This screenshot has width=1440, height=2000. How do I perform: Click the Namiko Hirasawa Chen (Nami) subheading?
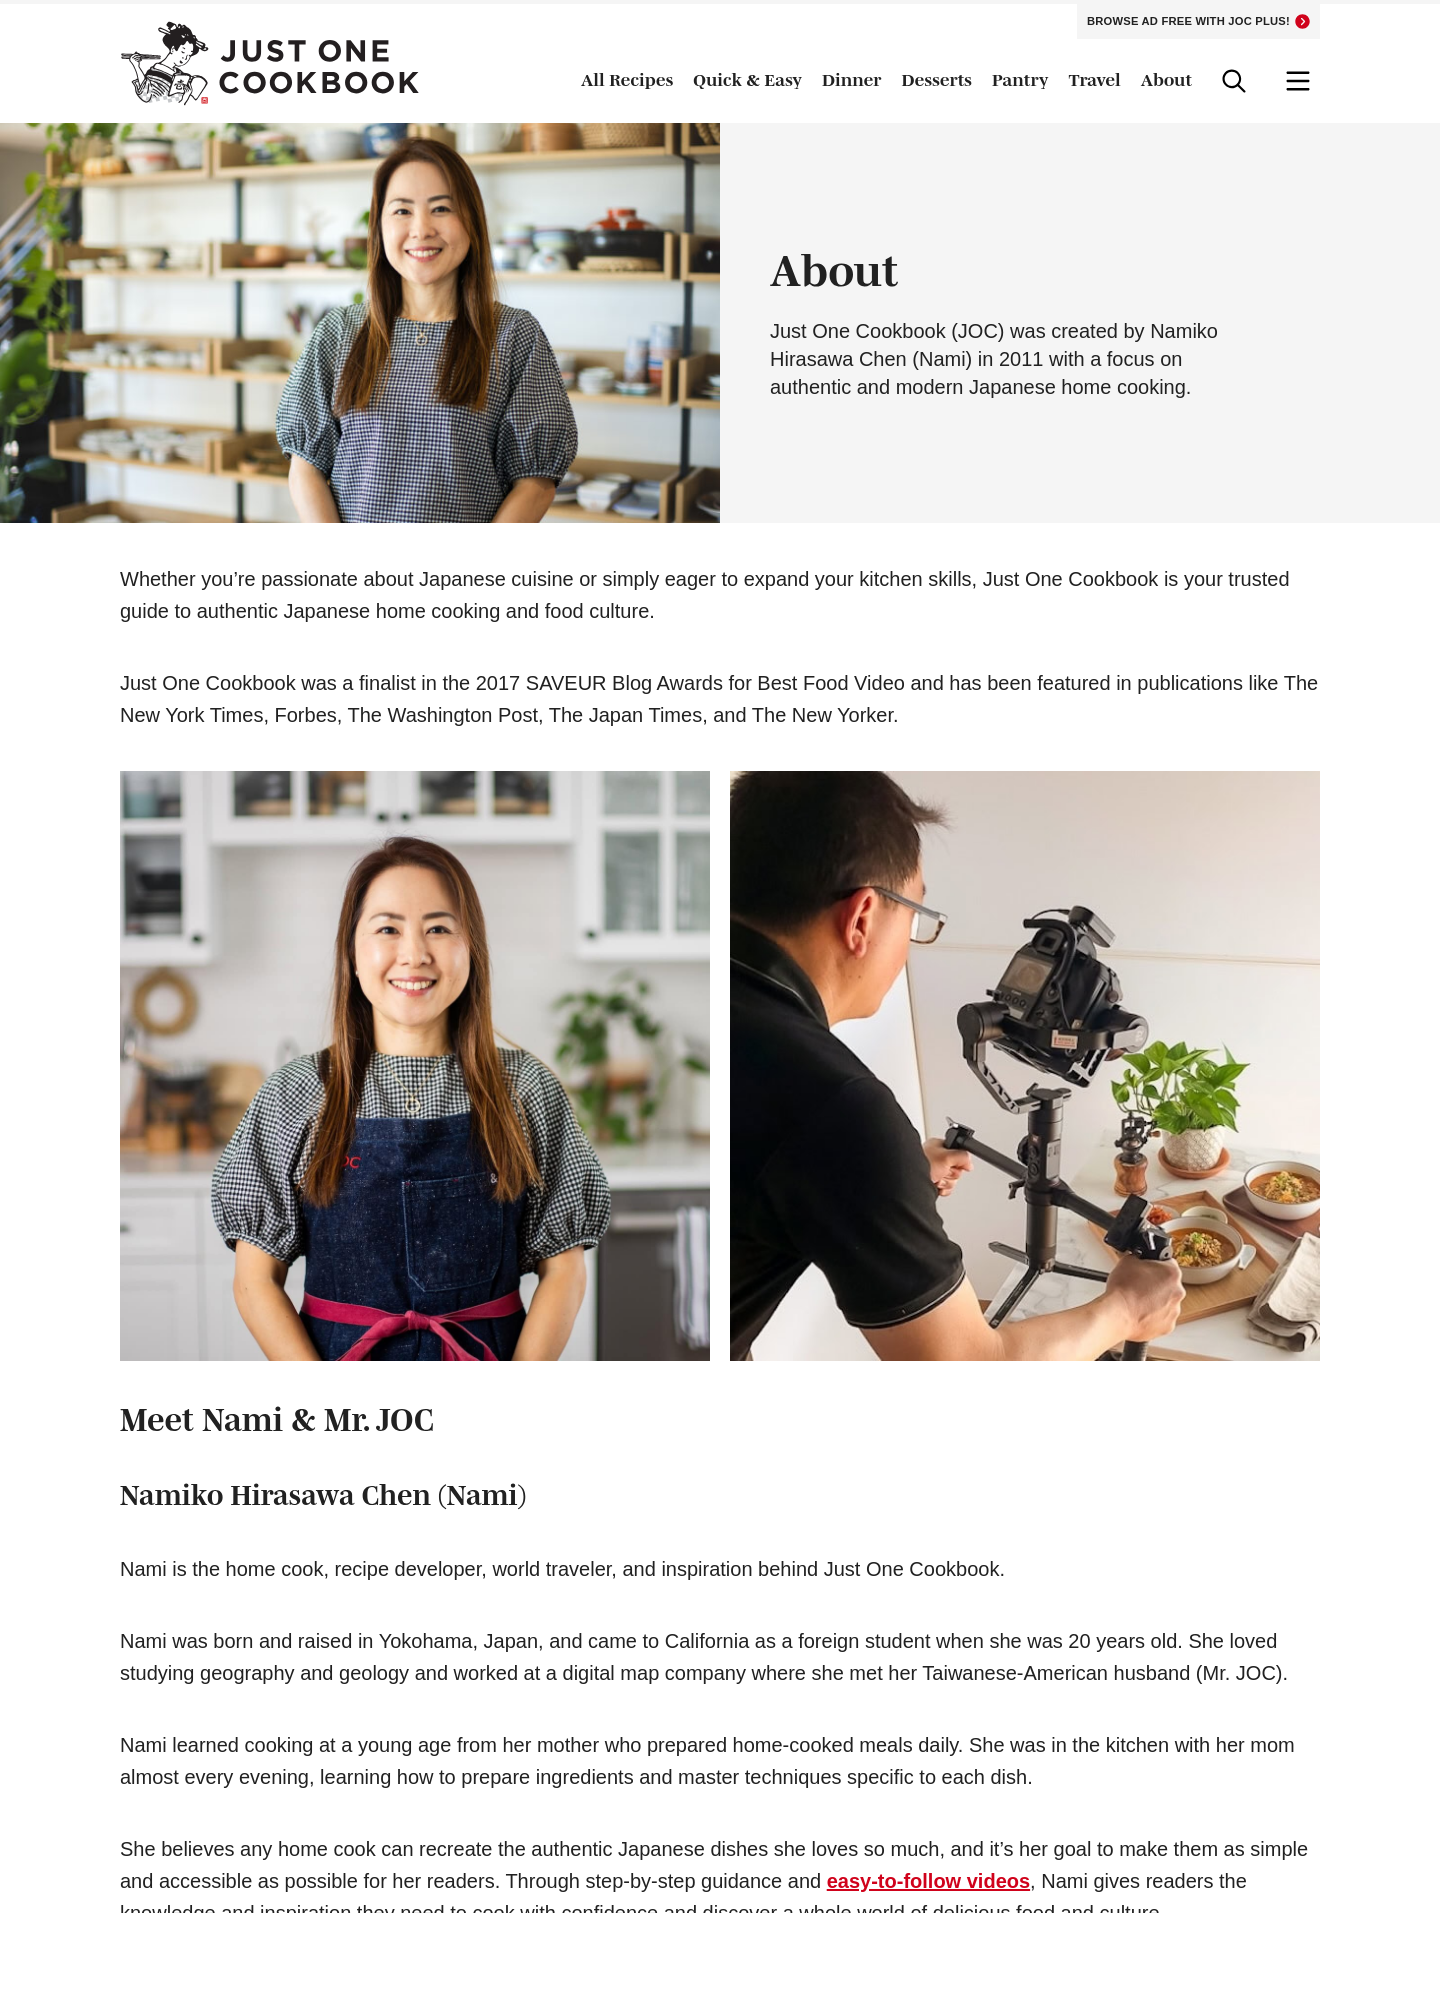(323, 1495)
